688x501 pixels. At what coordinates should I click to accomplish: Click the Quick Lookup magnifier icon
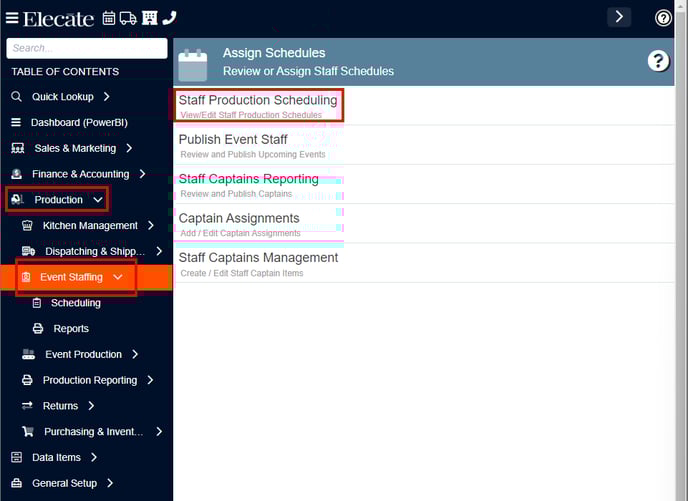point(16,97)
